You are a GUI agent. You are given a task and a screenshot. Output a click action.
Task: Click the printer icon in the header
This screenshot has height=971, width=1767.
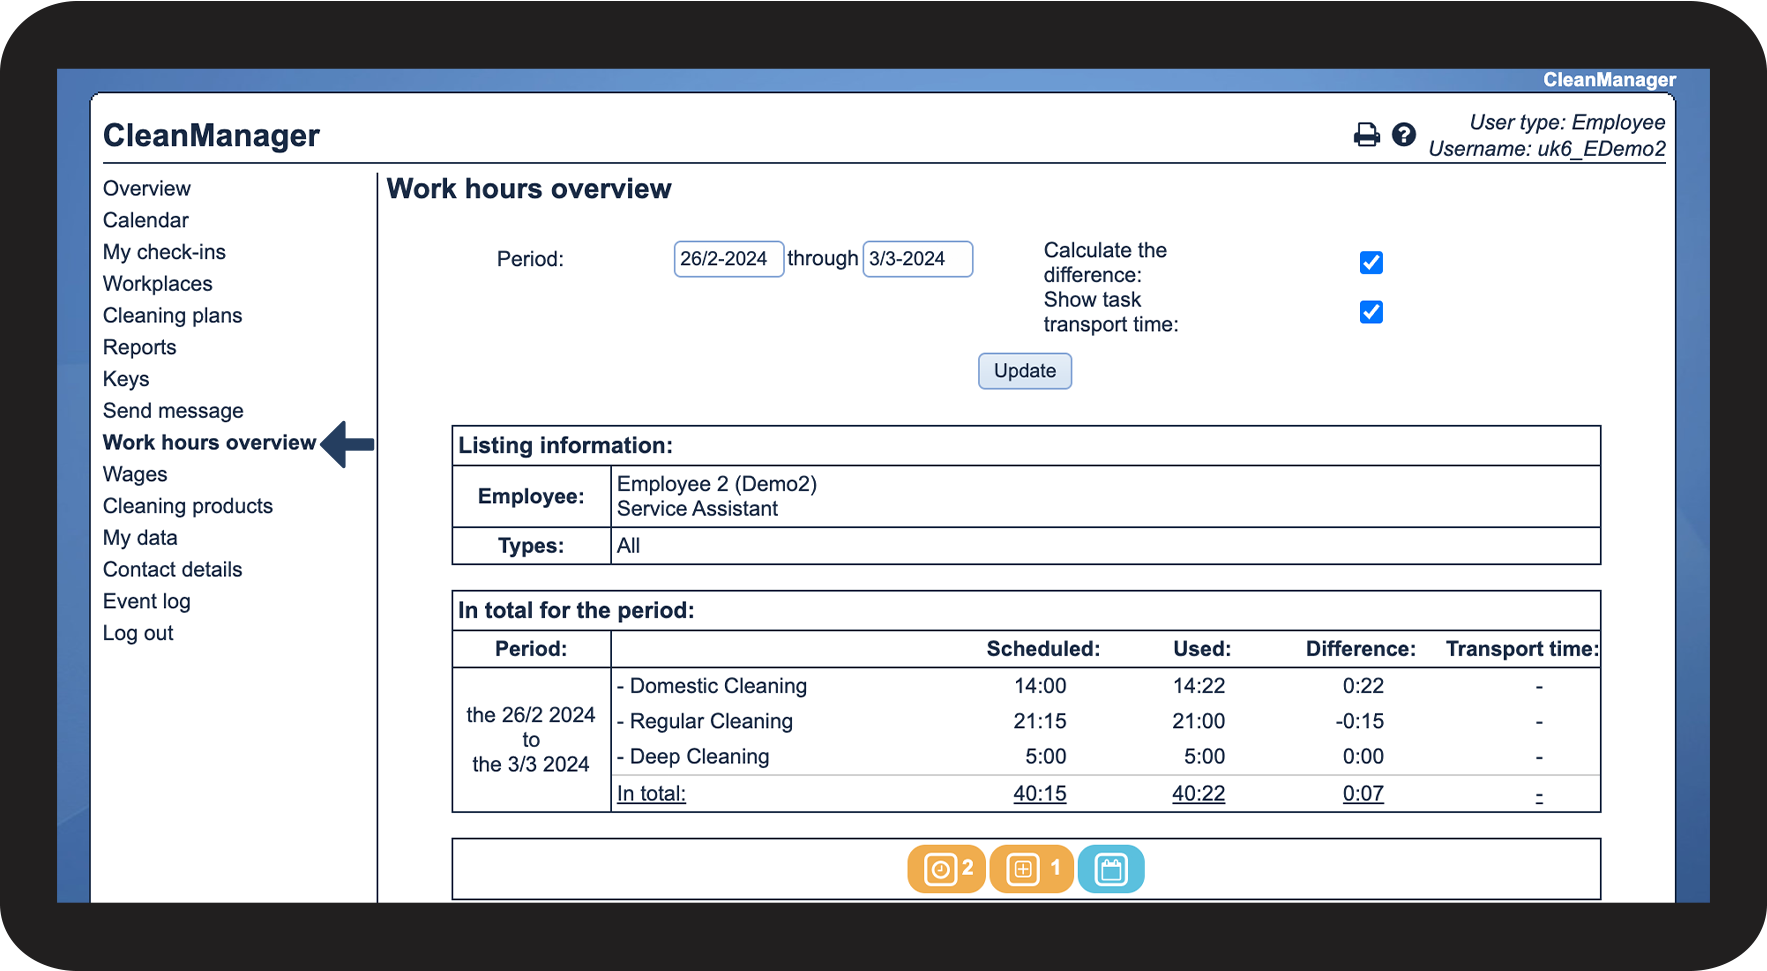tap(1366, 135)
